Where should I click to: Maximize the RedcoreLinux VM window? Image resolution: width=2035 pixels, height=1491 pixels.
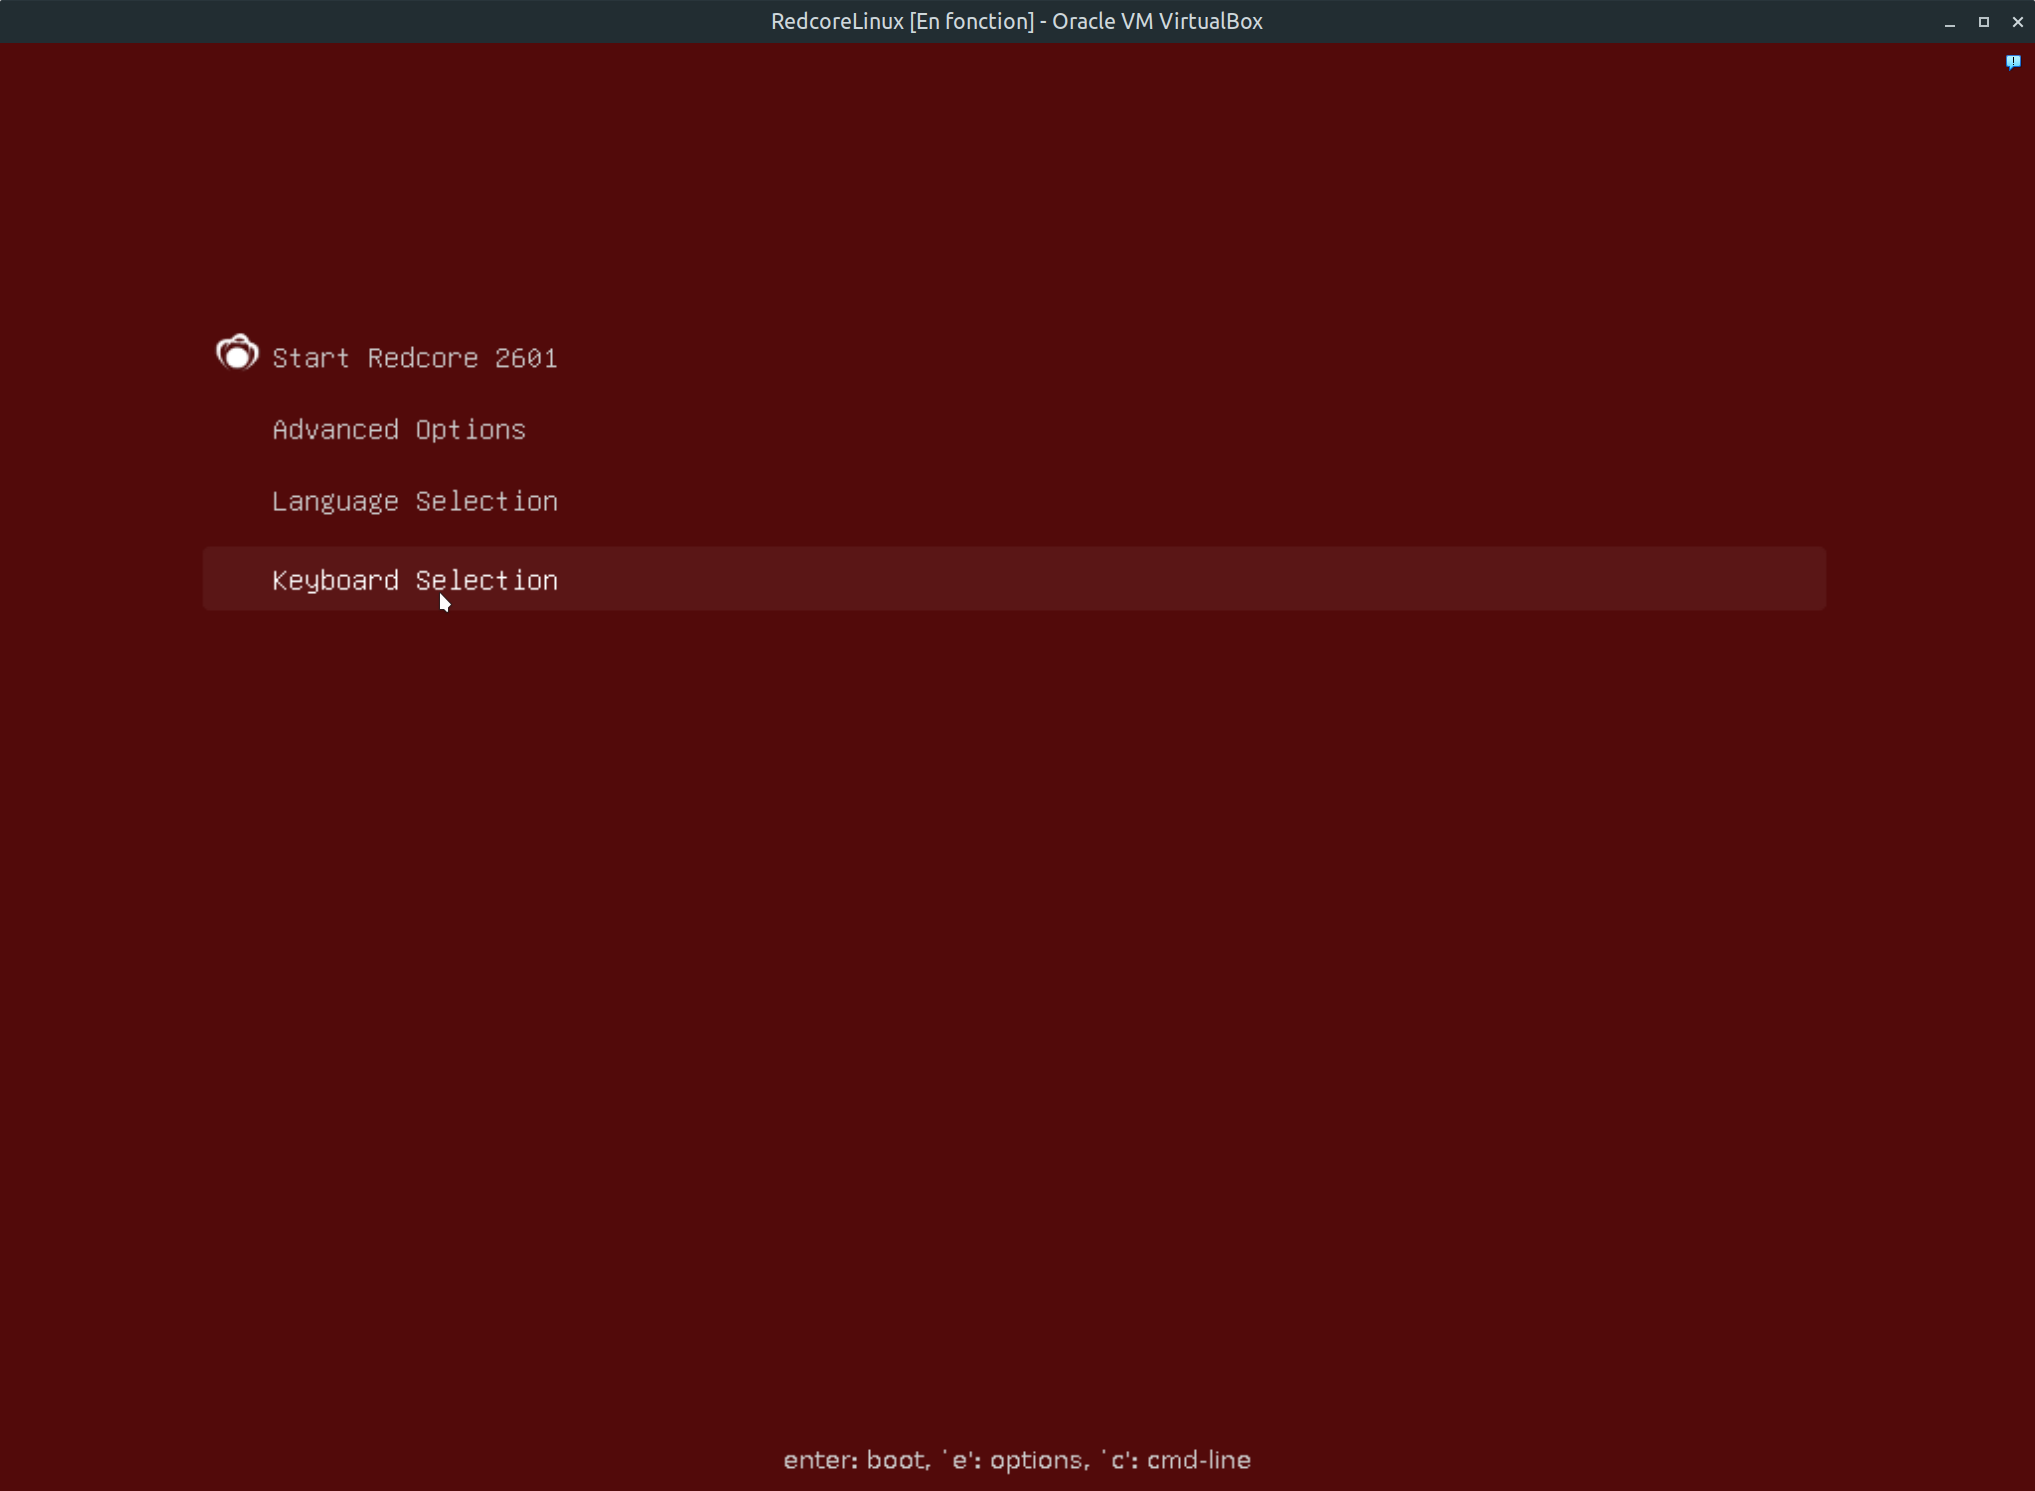(1983, 22)
